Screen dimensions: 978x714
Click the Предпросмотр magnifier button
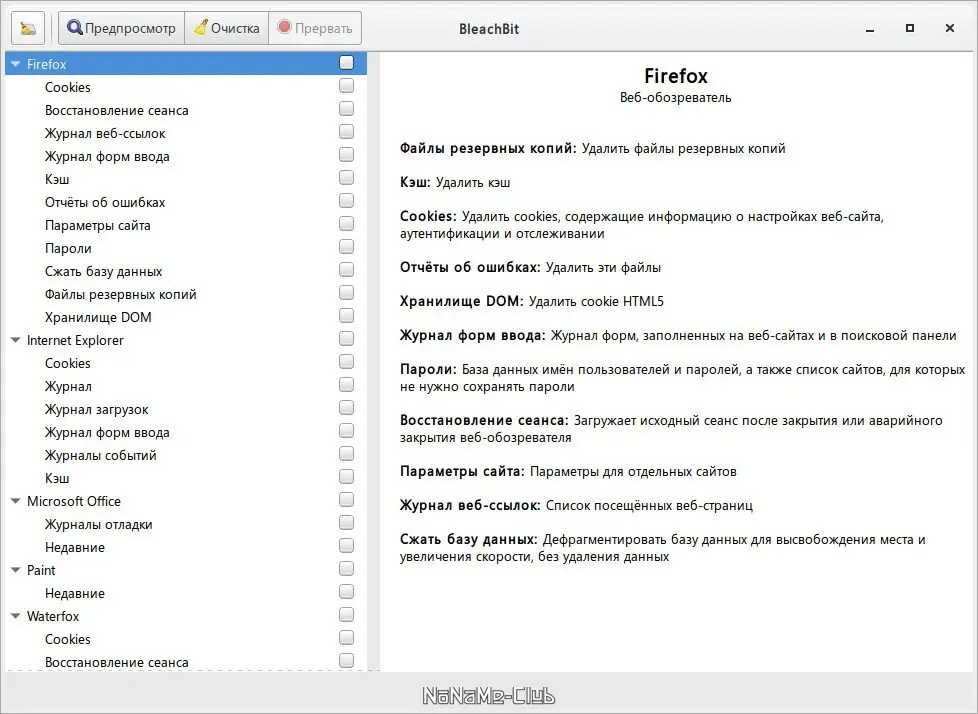[122, 29]
